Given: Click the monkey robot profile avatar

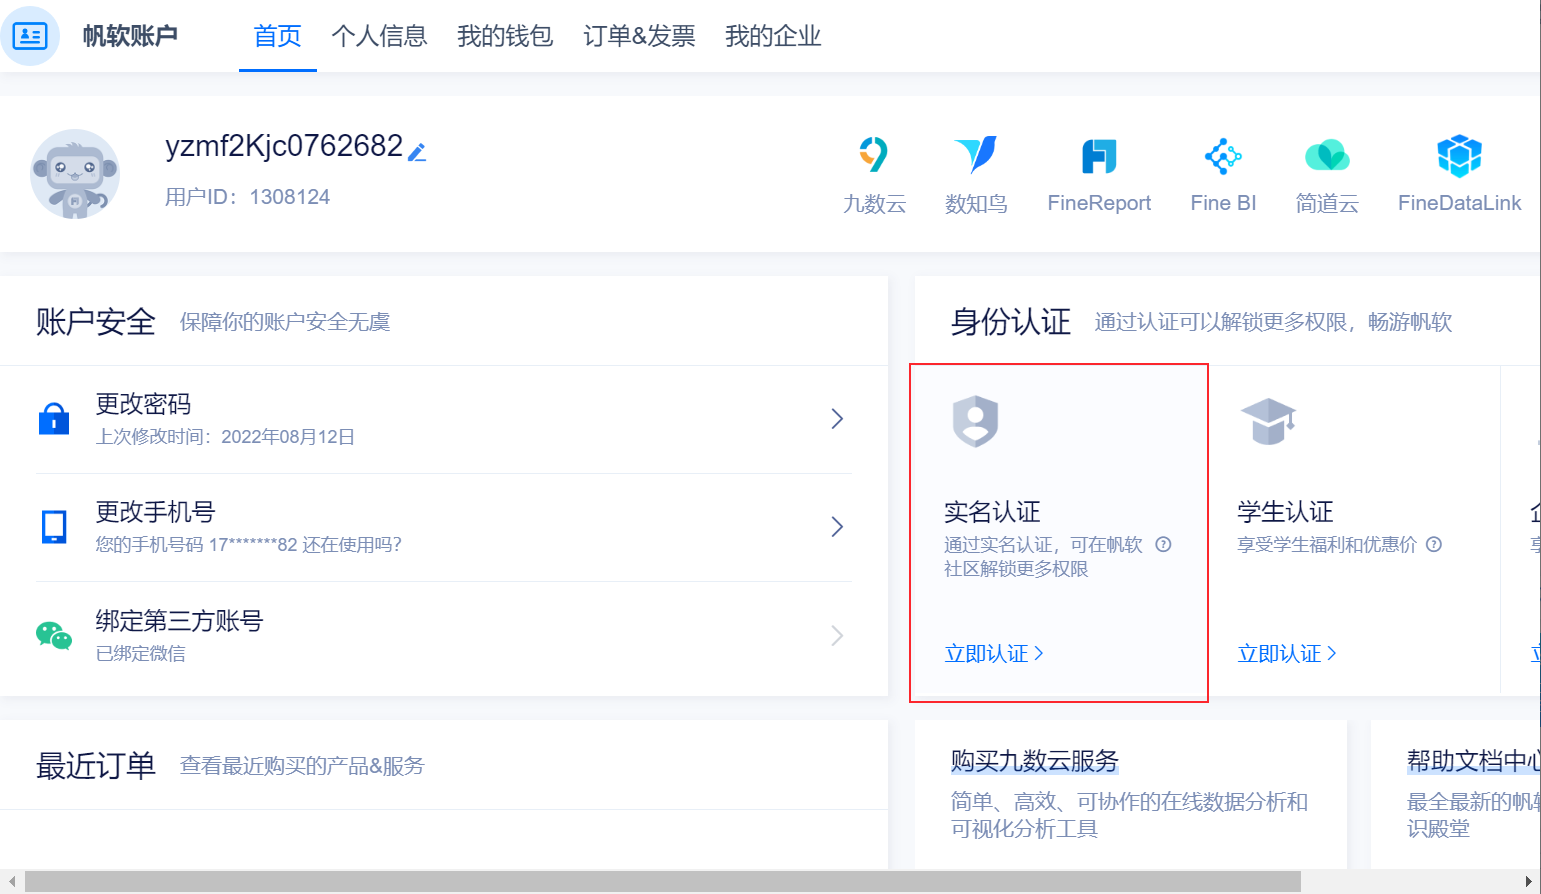Looking at the screenshot, I should pos(75,174).
